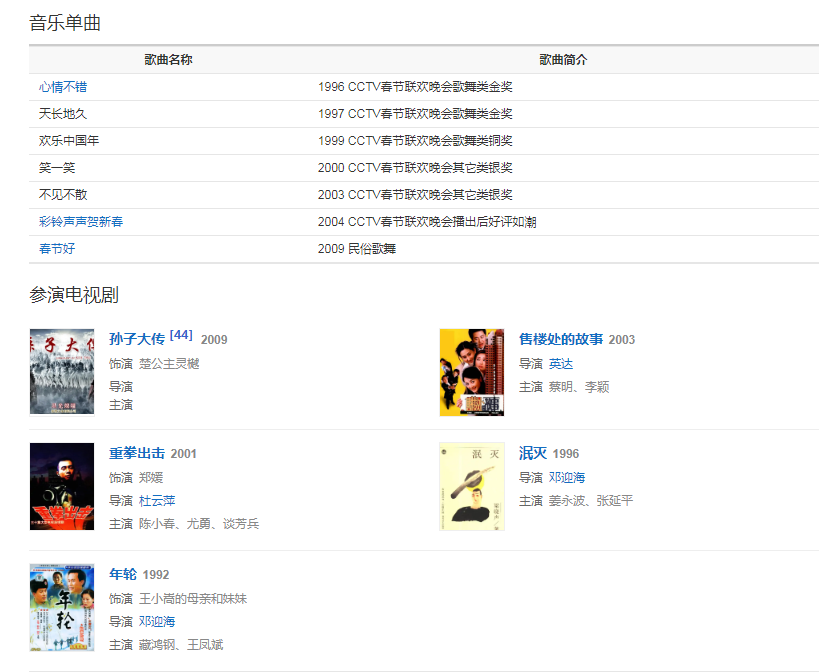The image size is (838, 672).
Task: Open the 泯灭 title link
Action: (x=533, y=453)
